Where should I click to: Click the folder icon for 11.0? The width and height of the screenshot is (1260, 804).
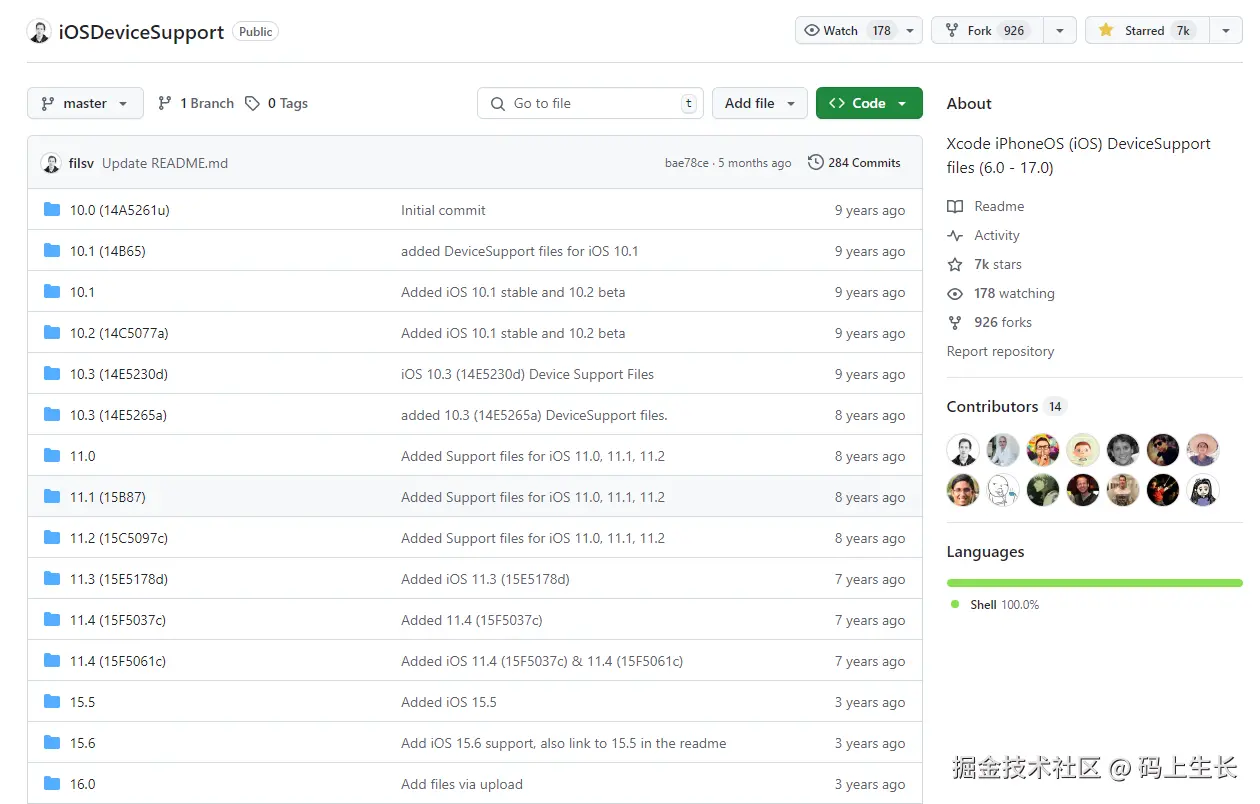[x=52, y=456]
